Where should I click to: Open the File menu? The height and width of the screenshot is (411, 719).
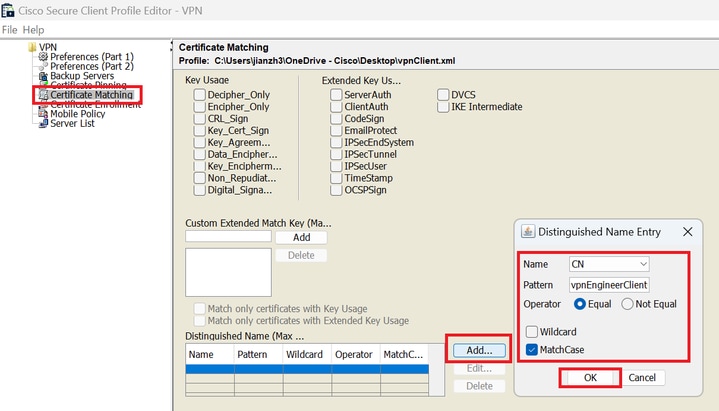[x=9, y=30]
